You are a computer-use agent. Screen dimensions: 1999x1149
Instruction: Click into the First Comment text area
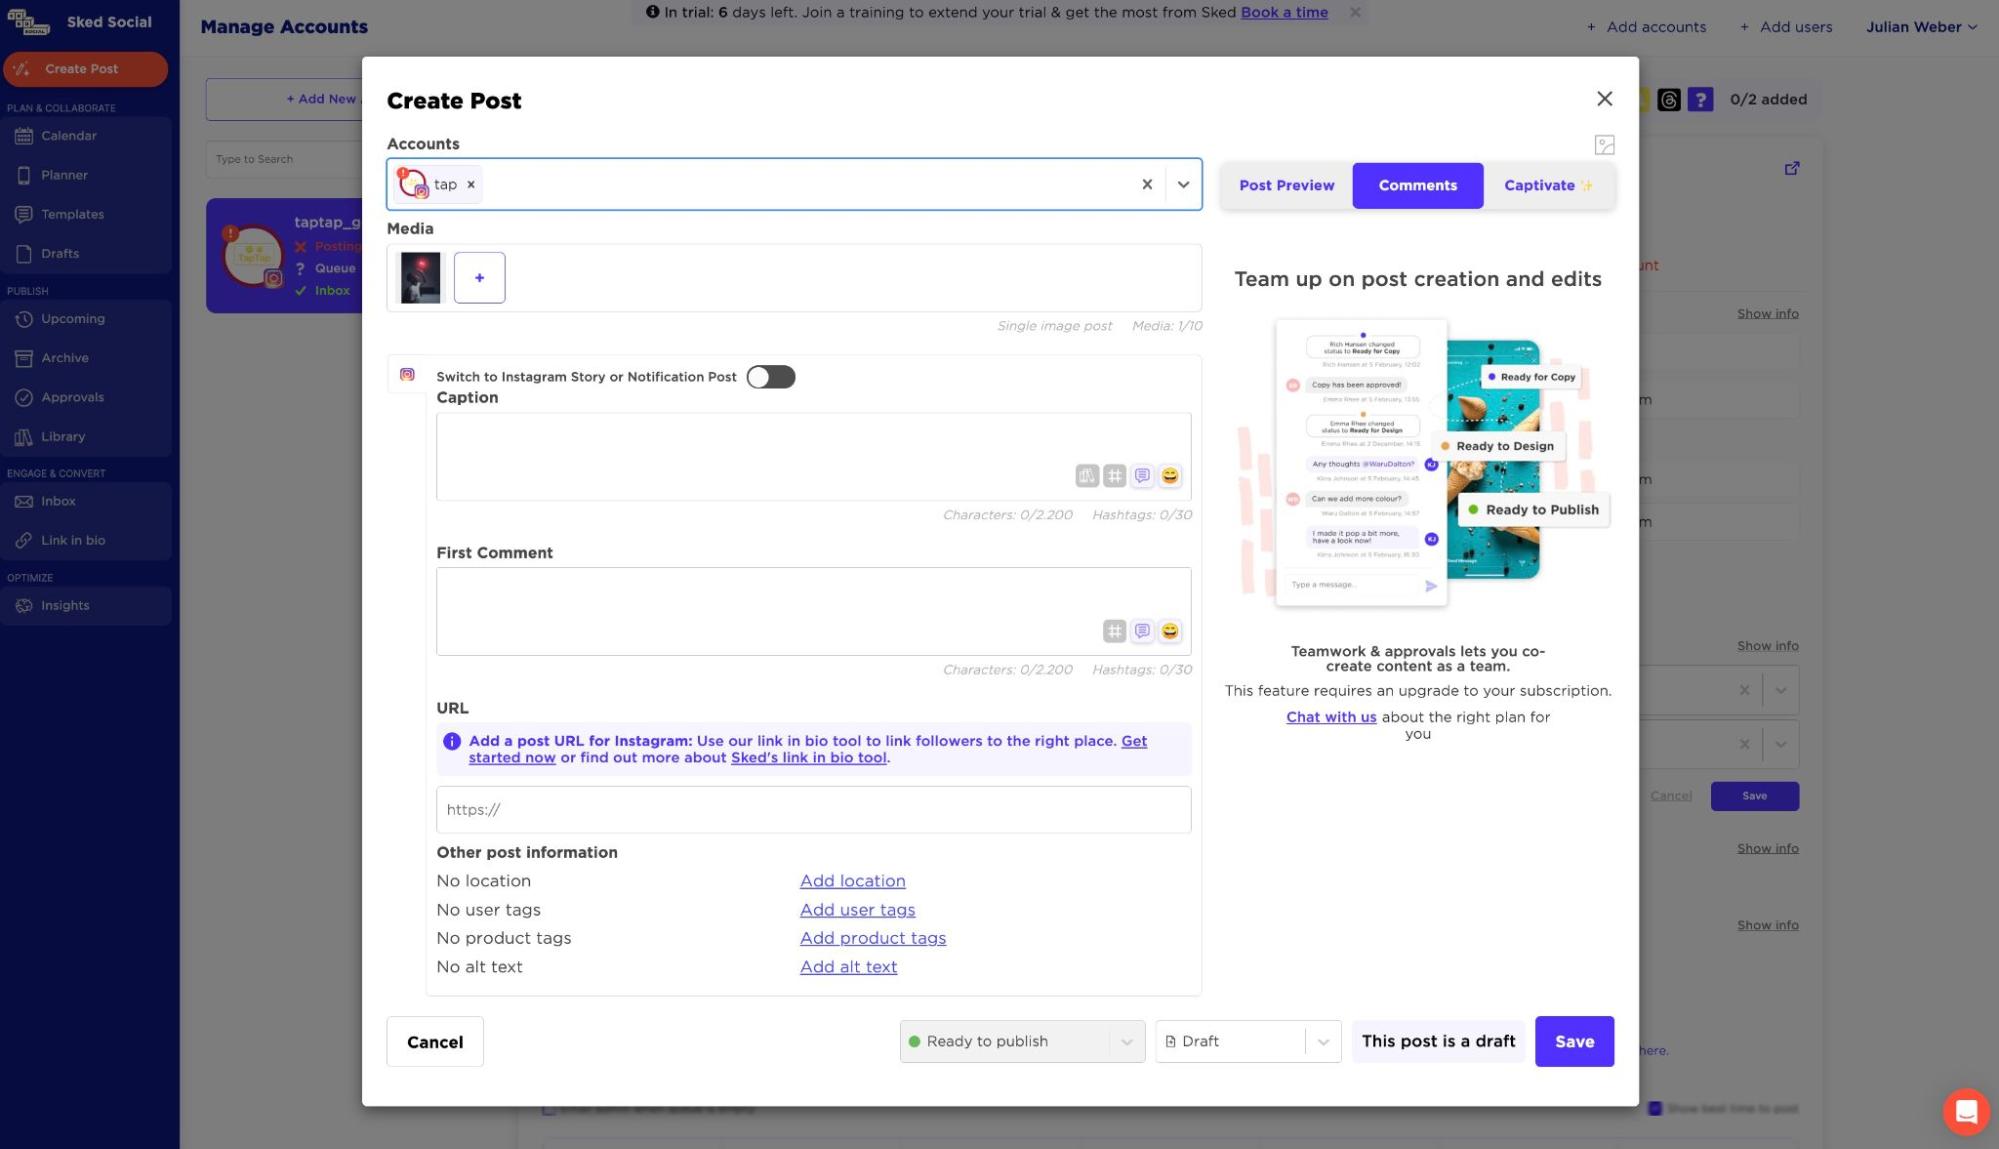point(813,611)
